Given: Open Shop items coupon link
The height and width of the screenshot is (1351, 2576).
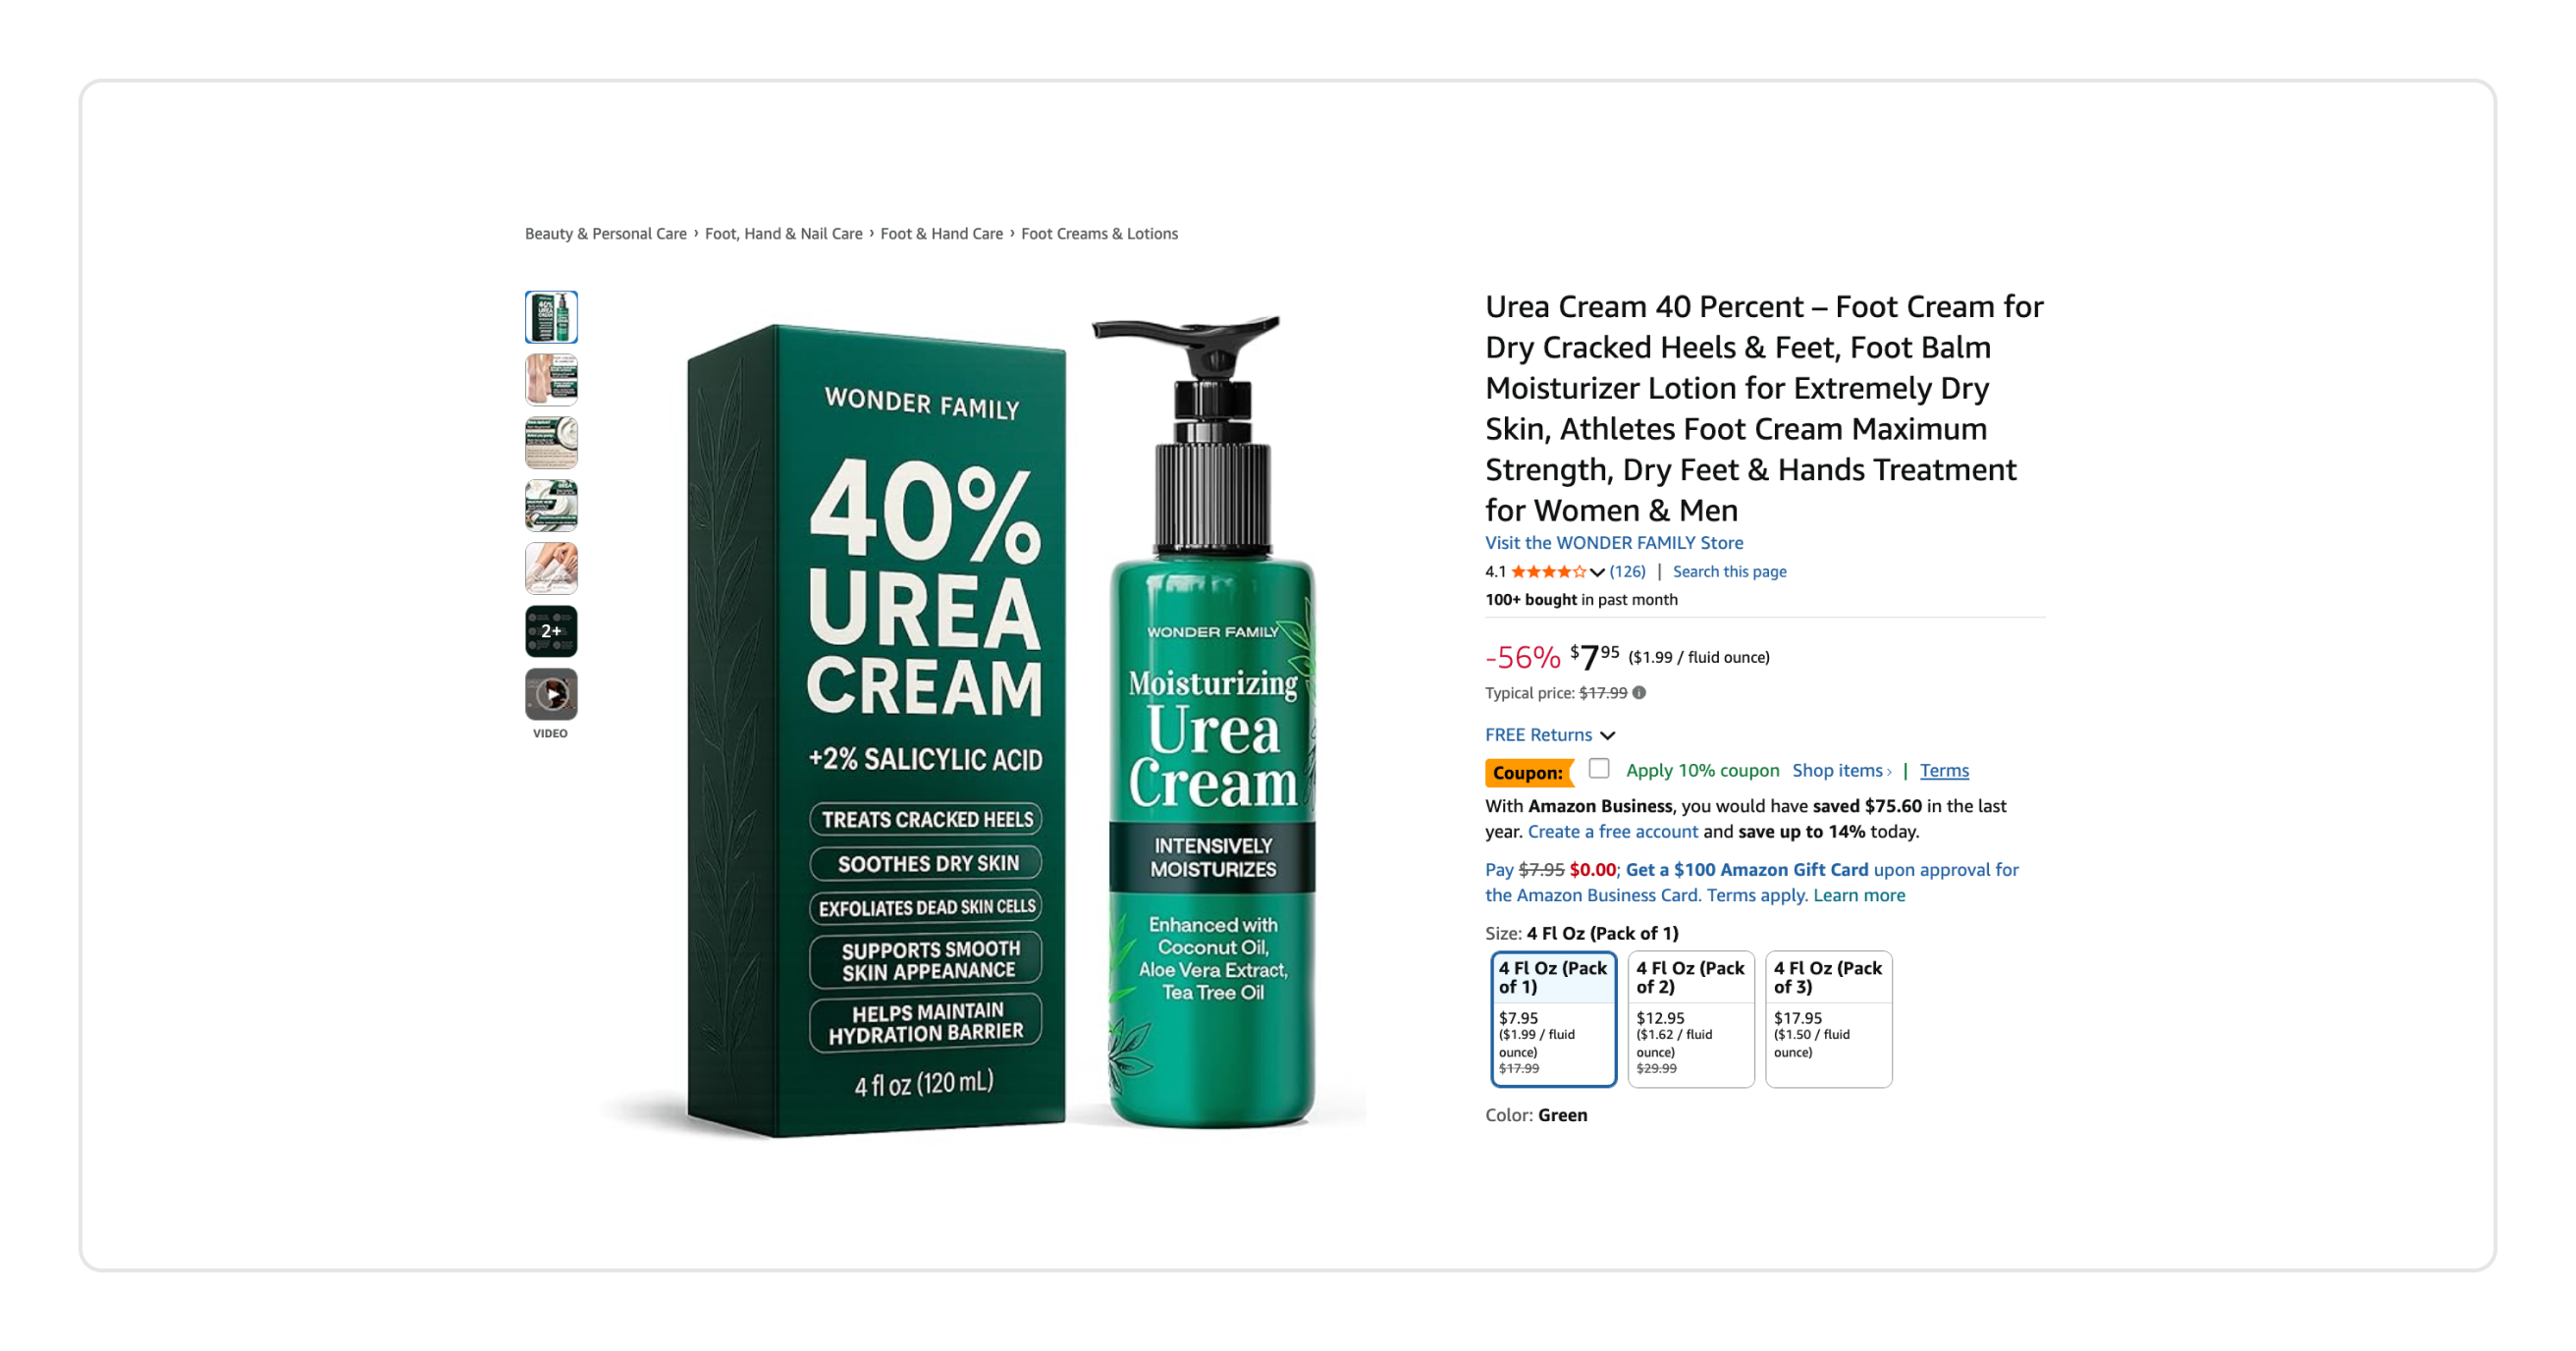Looking at the screenshot, I should pos(1841,770).
